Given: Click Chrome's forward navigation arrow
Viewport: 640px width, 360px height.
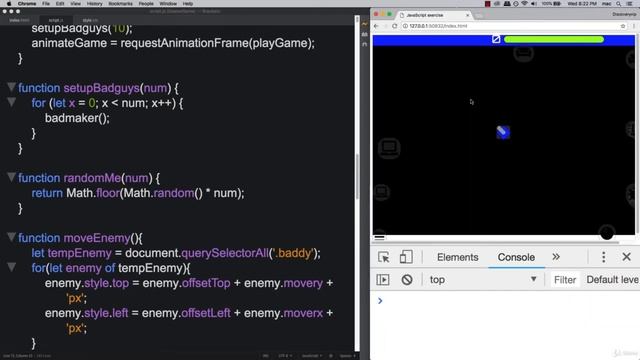Looking at the screenshot, I should [x=385, y=26].
